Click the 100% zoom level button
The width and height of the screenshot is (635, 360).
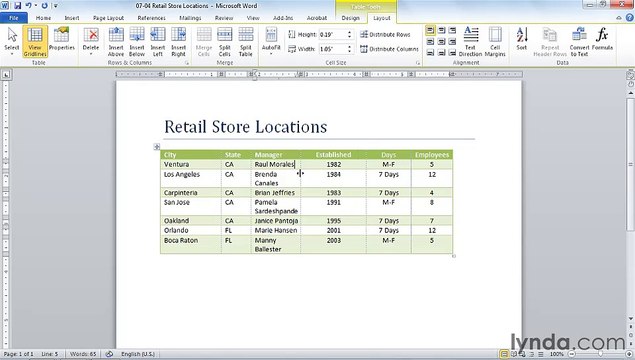click(x=556, y=354)
